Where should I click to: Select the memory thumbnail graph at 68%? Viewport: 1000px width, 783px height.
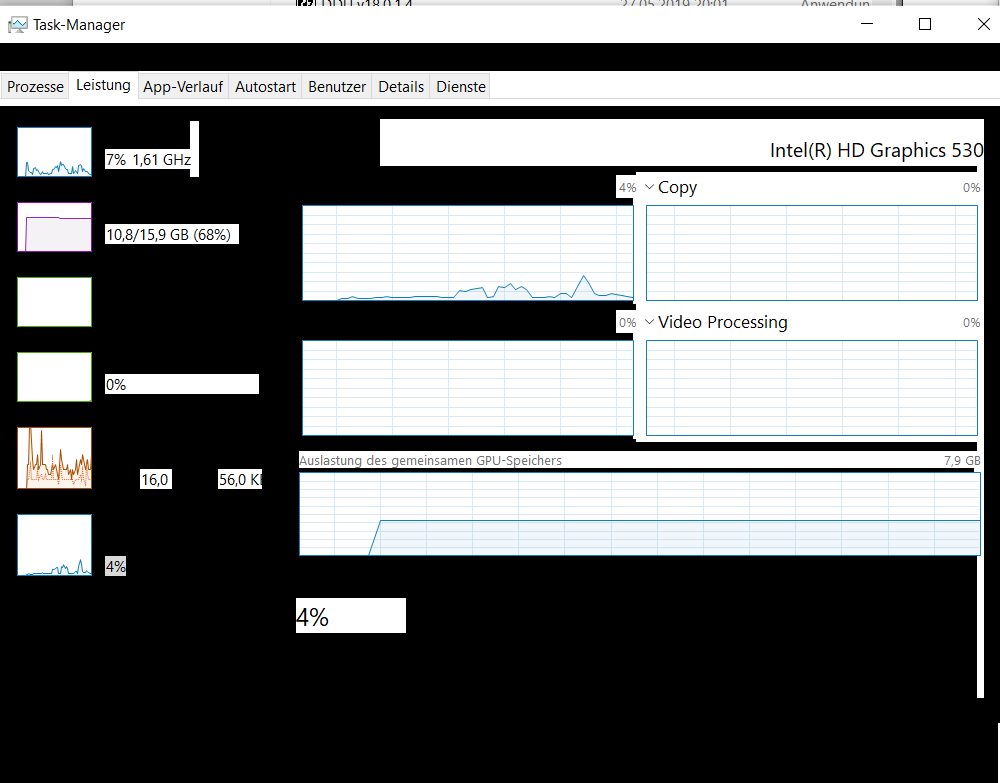[x=54, y=227]
